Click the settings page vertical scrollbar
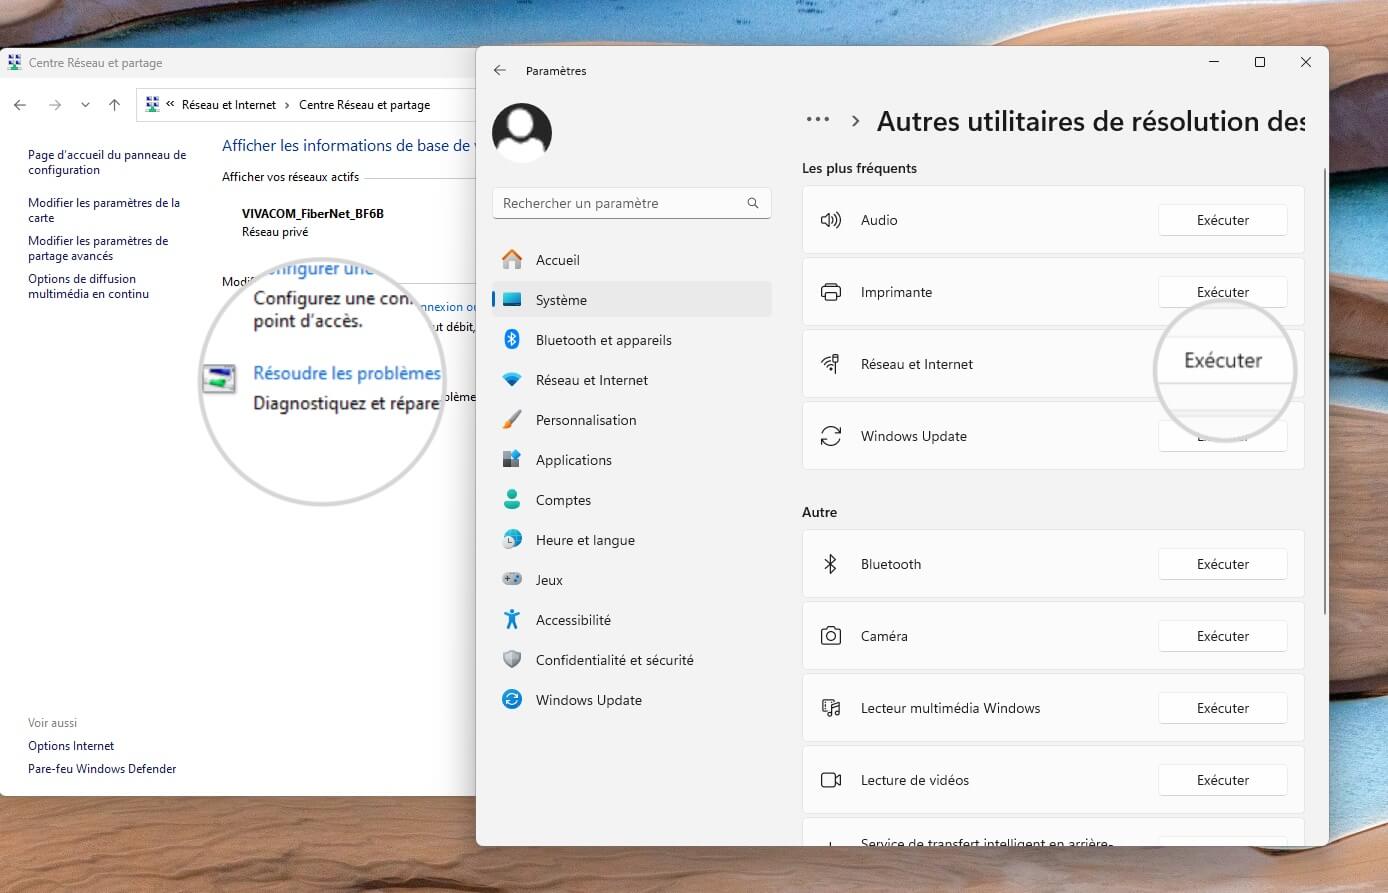Viewport: 1388px width, 893px height. (x=1324, y=390)
